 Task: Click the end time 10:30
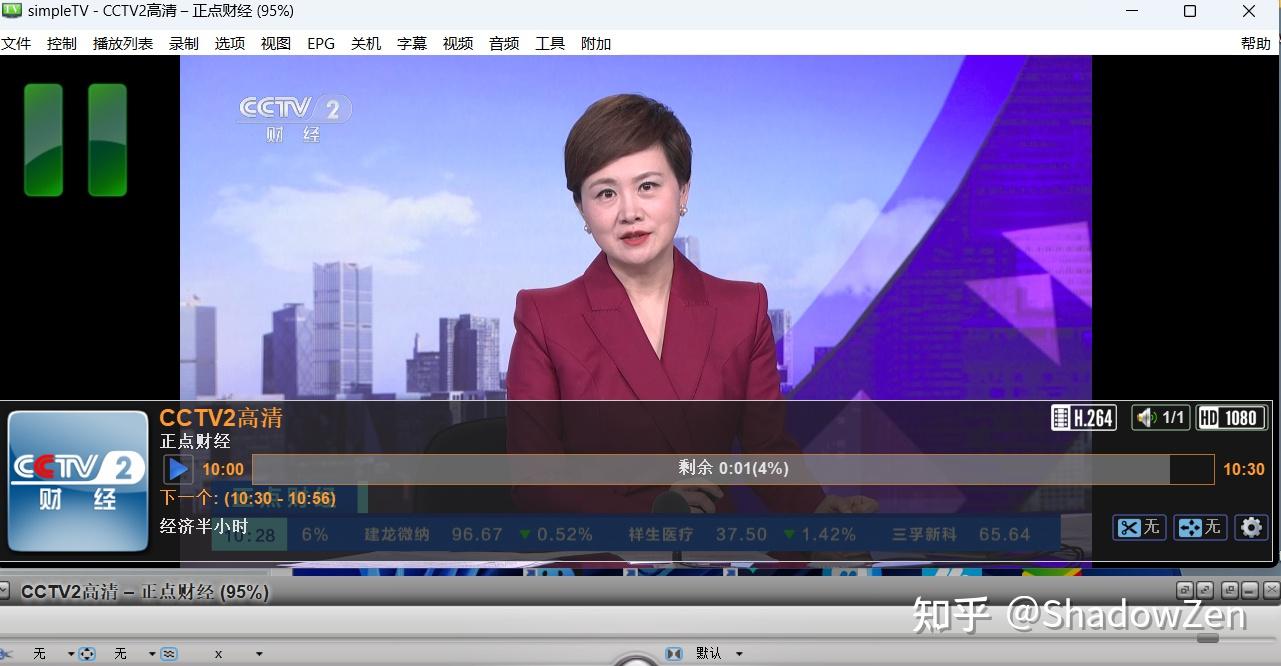coord(1244,469)
